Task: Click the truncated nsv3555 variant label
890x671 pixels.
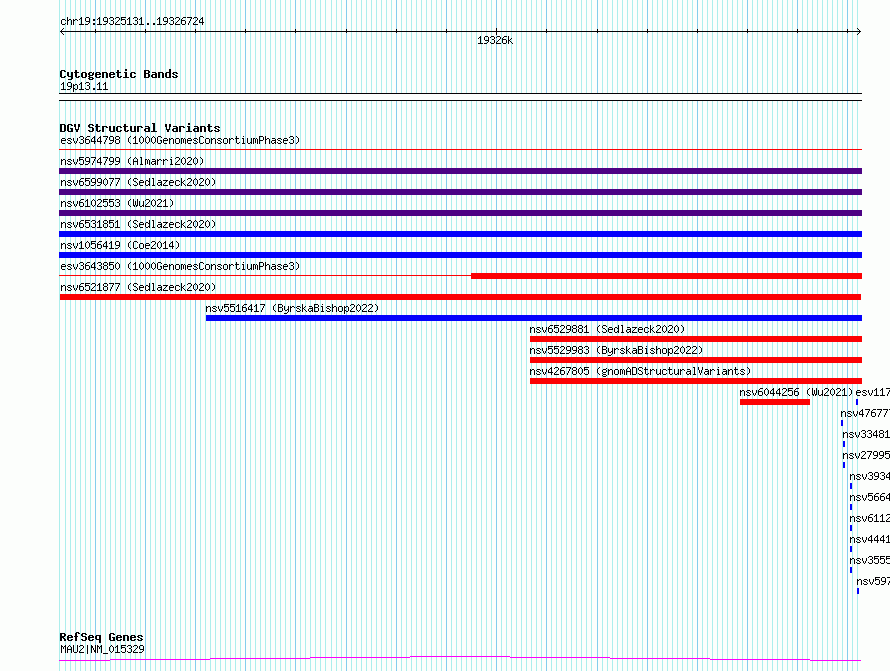Action: point(870,560)
